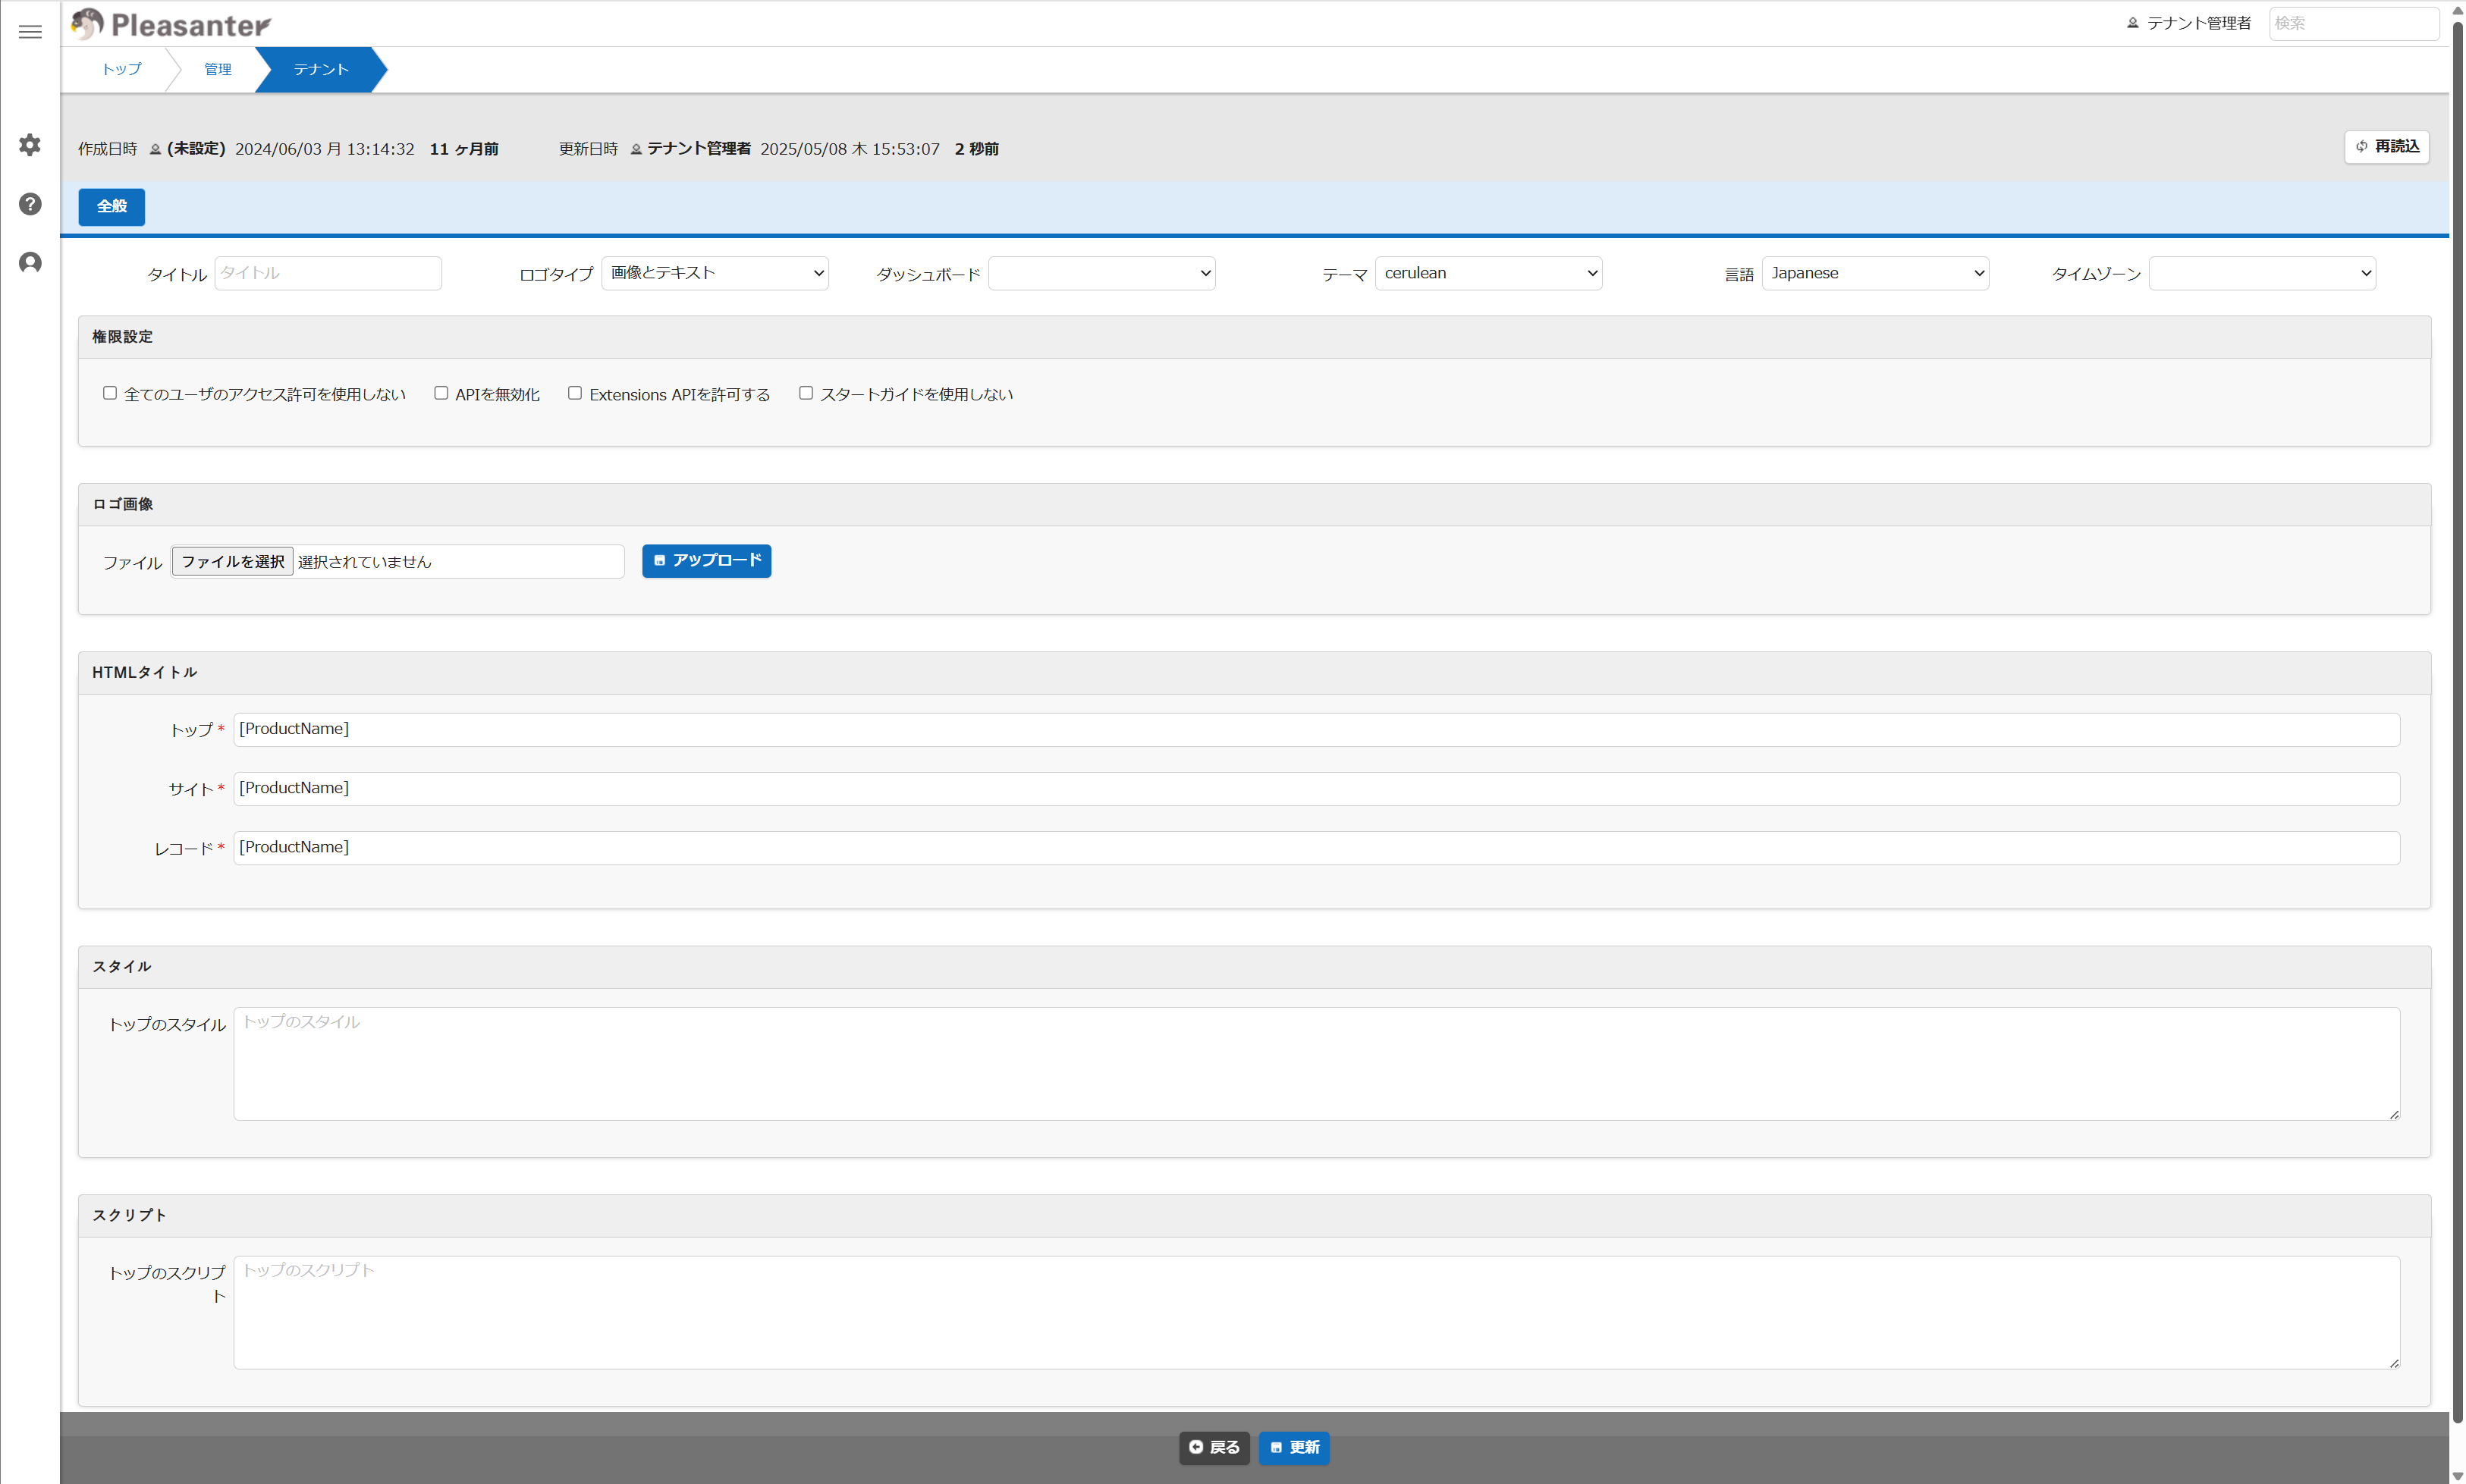Click the テナント管理者 user menu in header

point(2188,23)
